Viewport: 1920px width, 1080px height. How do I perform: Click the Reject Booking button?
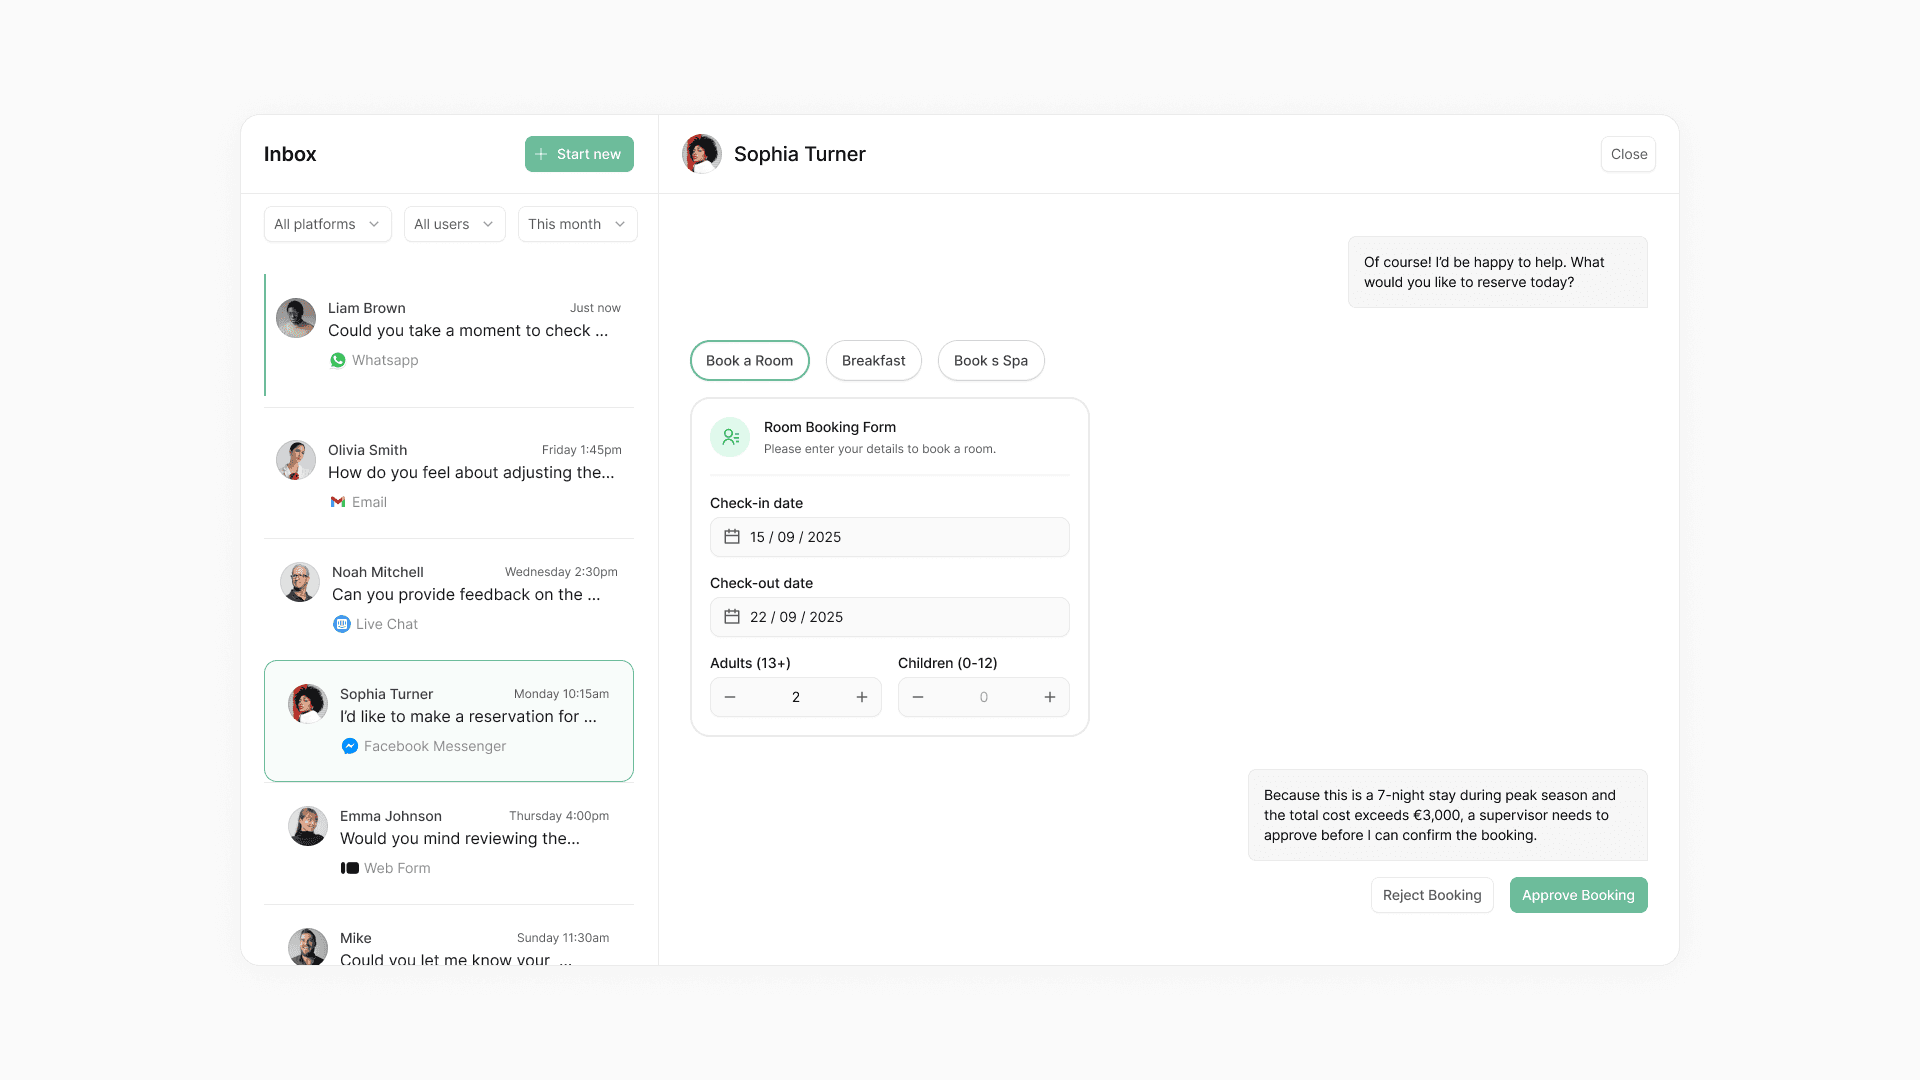point(1431,895)
